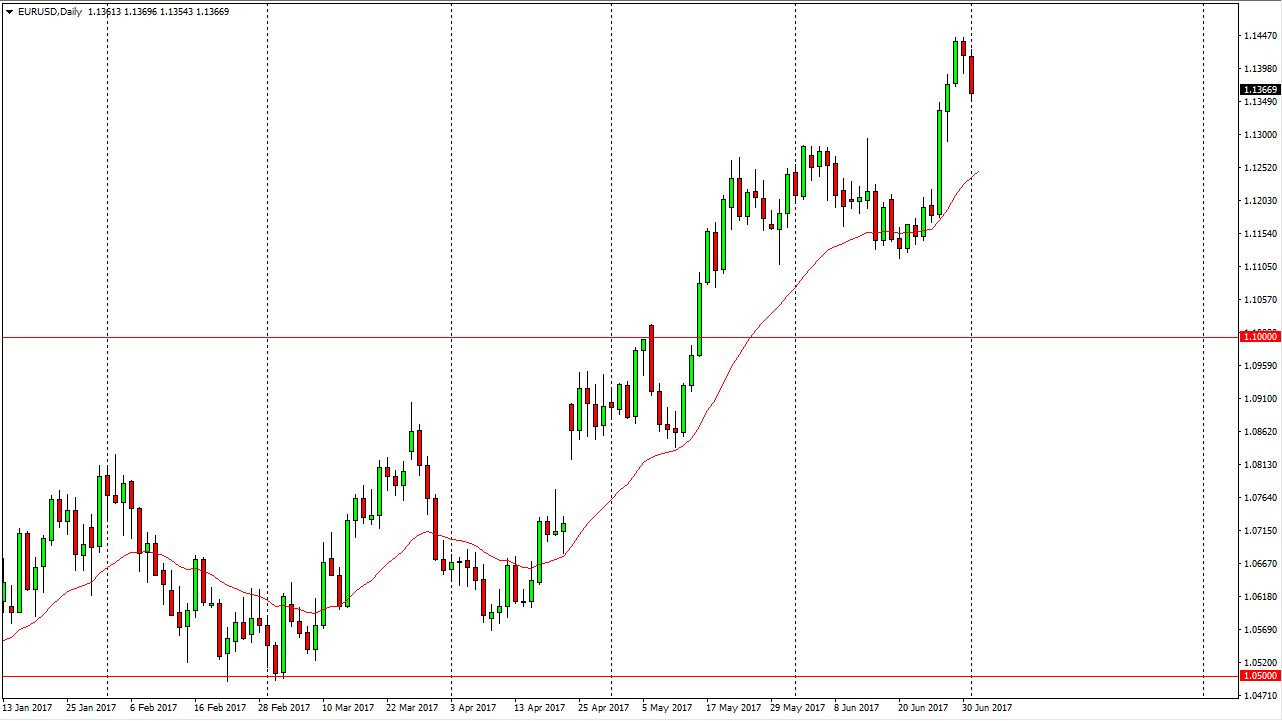This screenshot has width=1282, height=721.
Task: Click the 1.08620 price axis label
Action: pos(1260,432)
